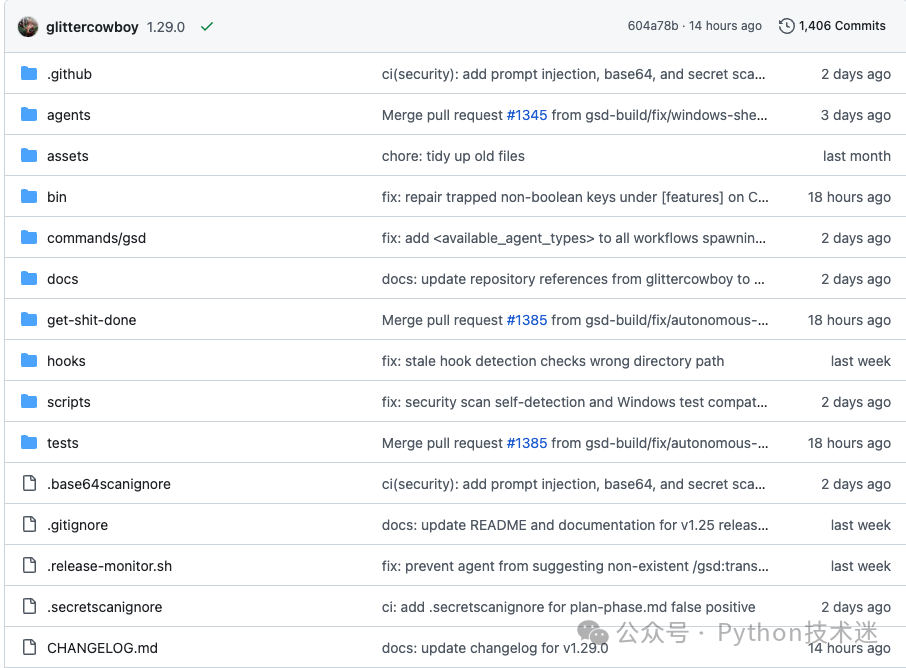Click the agents folder icon
Viewport: 906px width, 668px height.
pyautogui.click(x=29, y=114)
